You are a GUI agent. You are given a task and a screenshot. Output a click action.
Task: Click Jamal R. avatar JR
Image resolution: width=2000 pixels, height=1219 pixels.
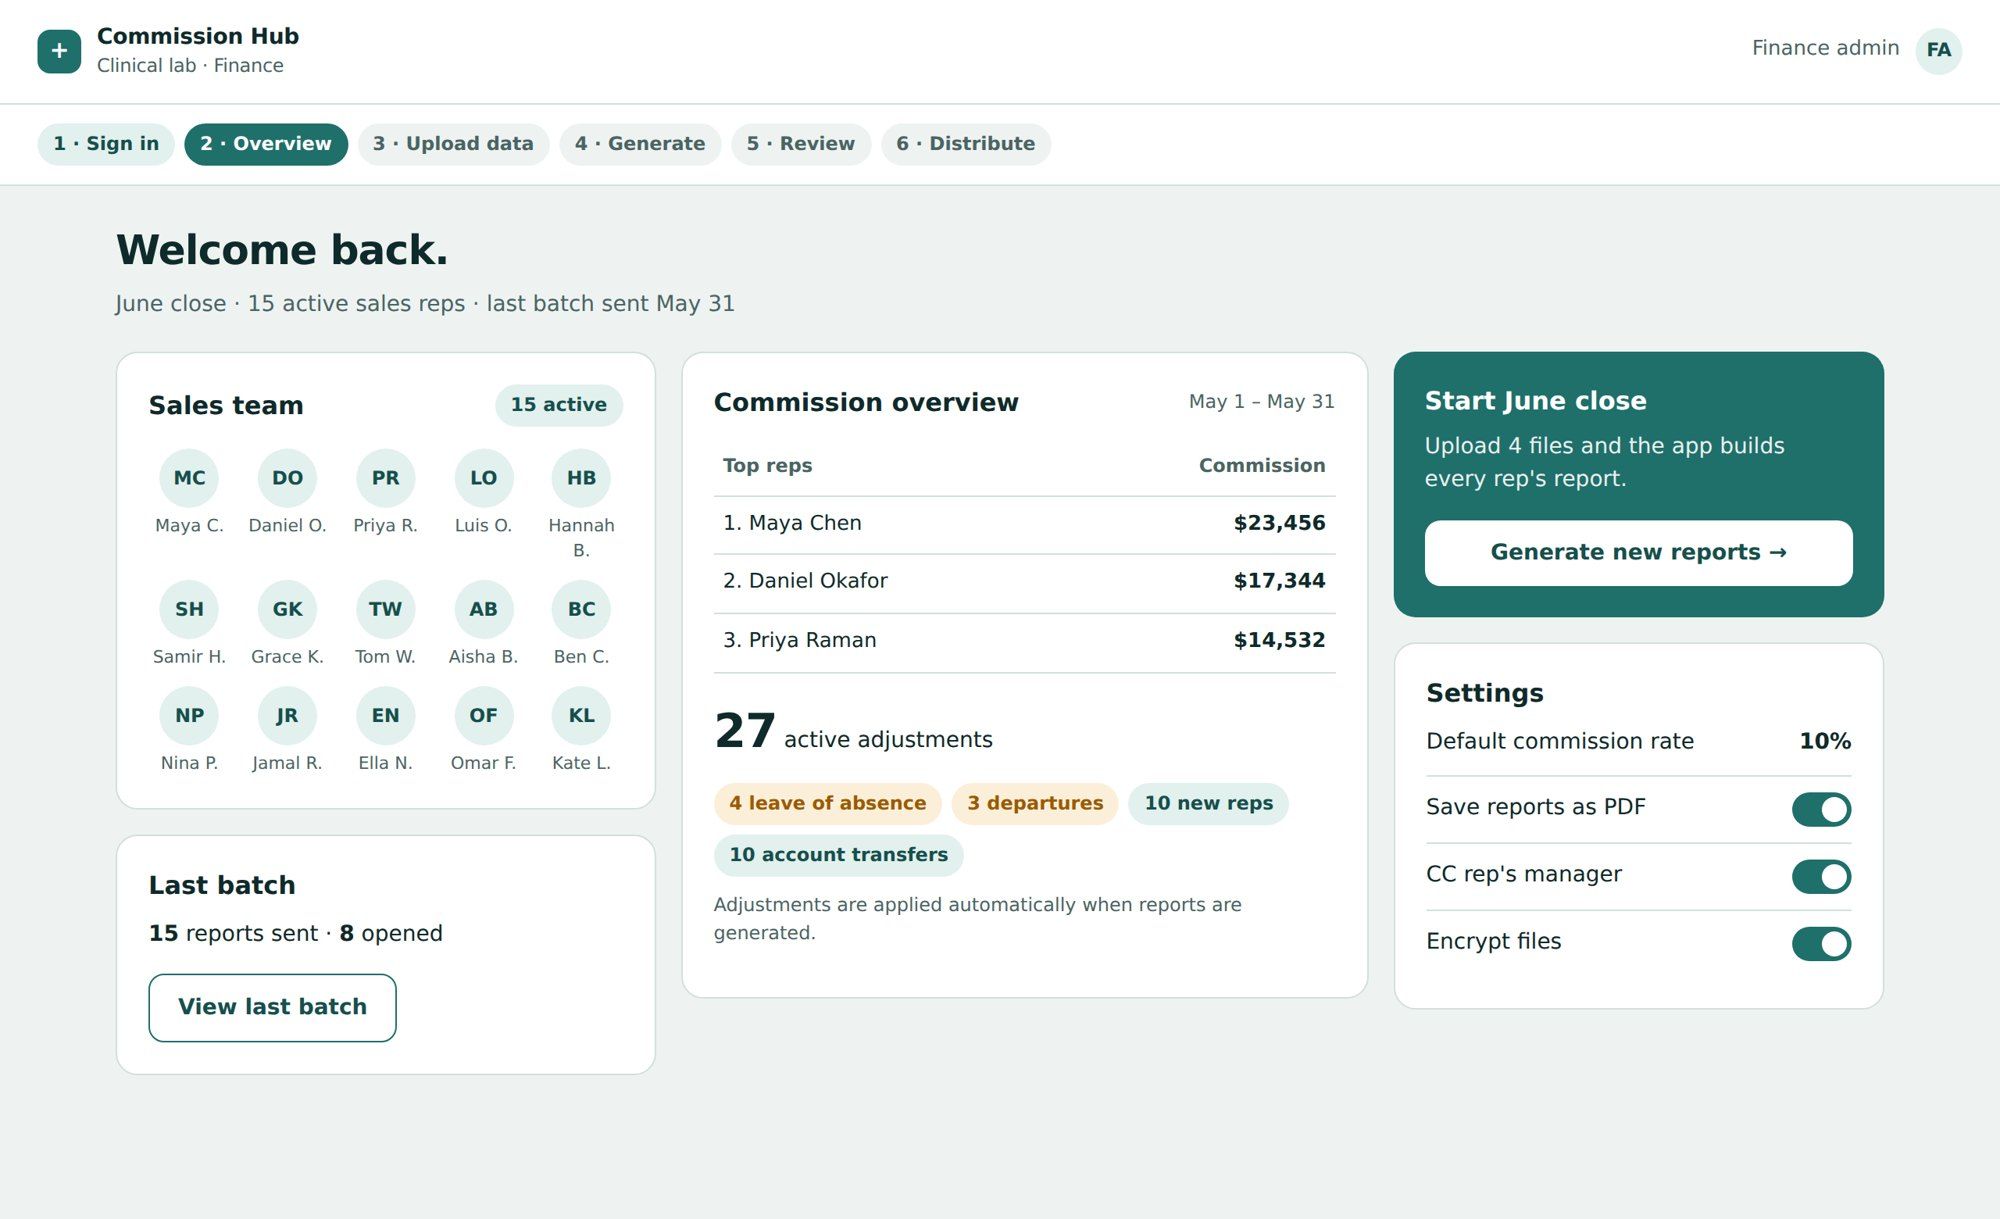(287, 715)
